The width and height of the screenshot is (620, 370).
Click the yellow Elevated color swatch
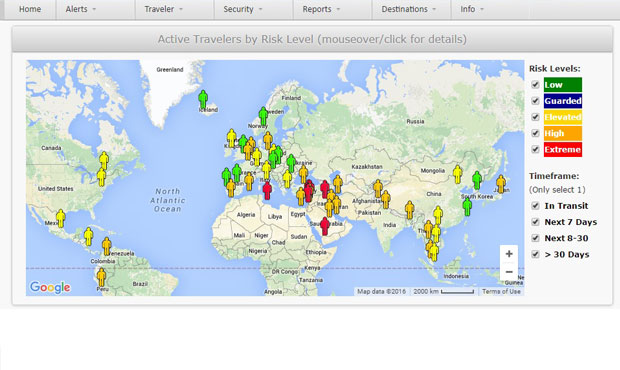pyautogui.click(x=563, y=117)
